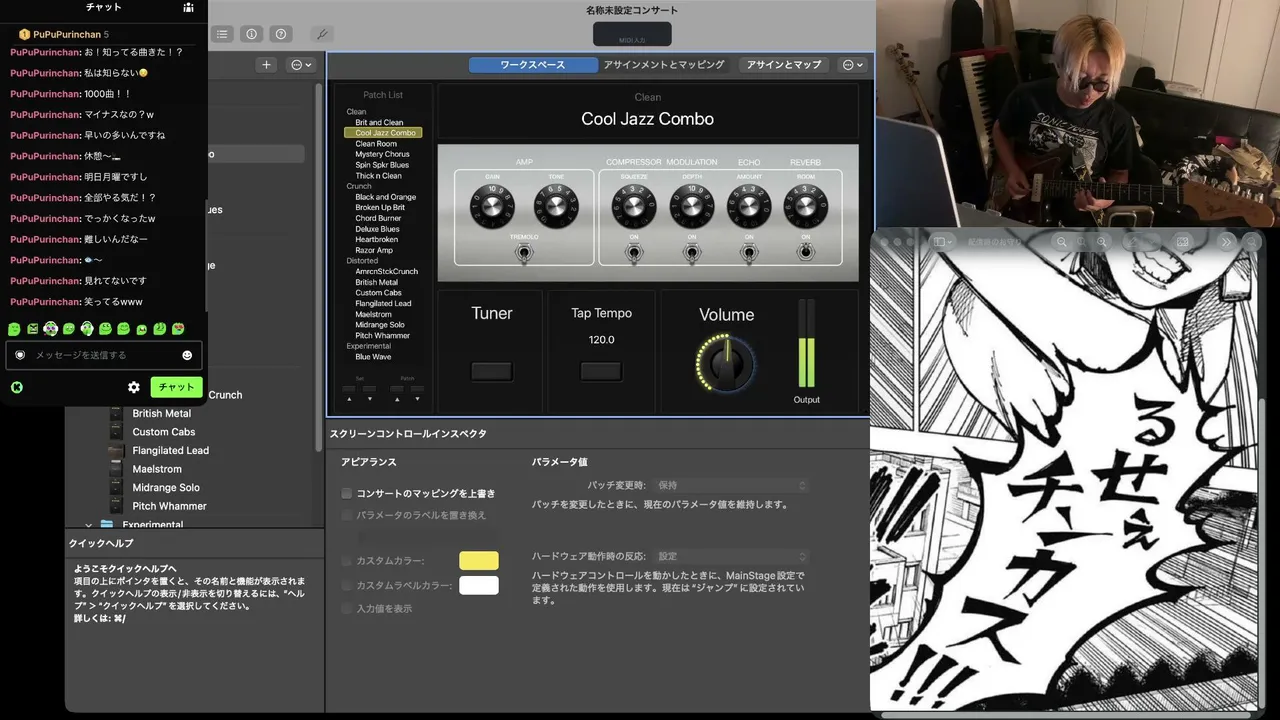Open ハードウェア動作時の反応 設定 dropdown
This screenshot has width=1280, height=720.
[x=731, y=556]
